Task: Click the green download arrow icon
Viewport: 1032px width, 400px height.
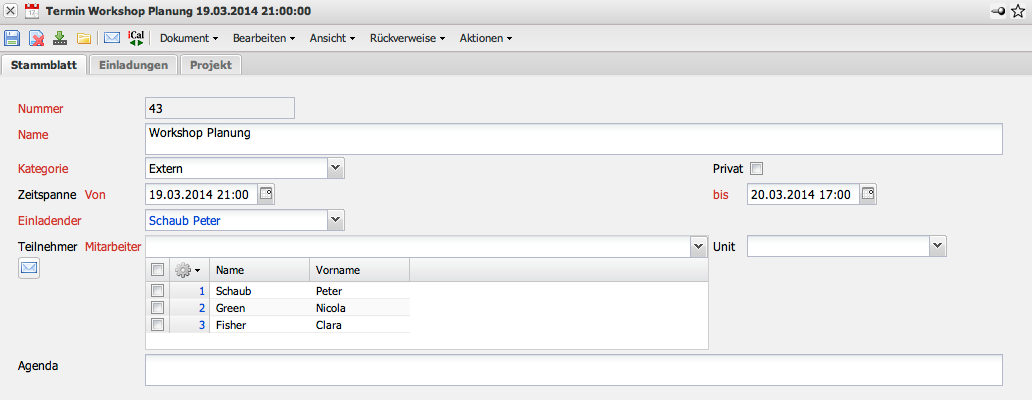Action: click(60, 38)
